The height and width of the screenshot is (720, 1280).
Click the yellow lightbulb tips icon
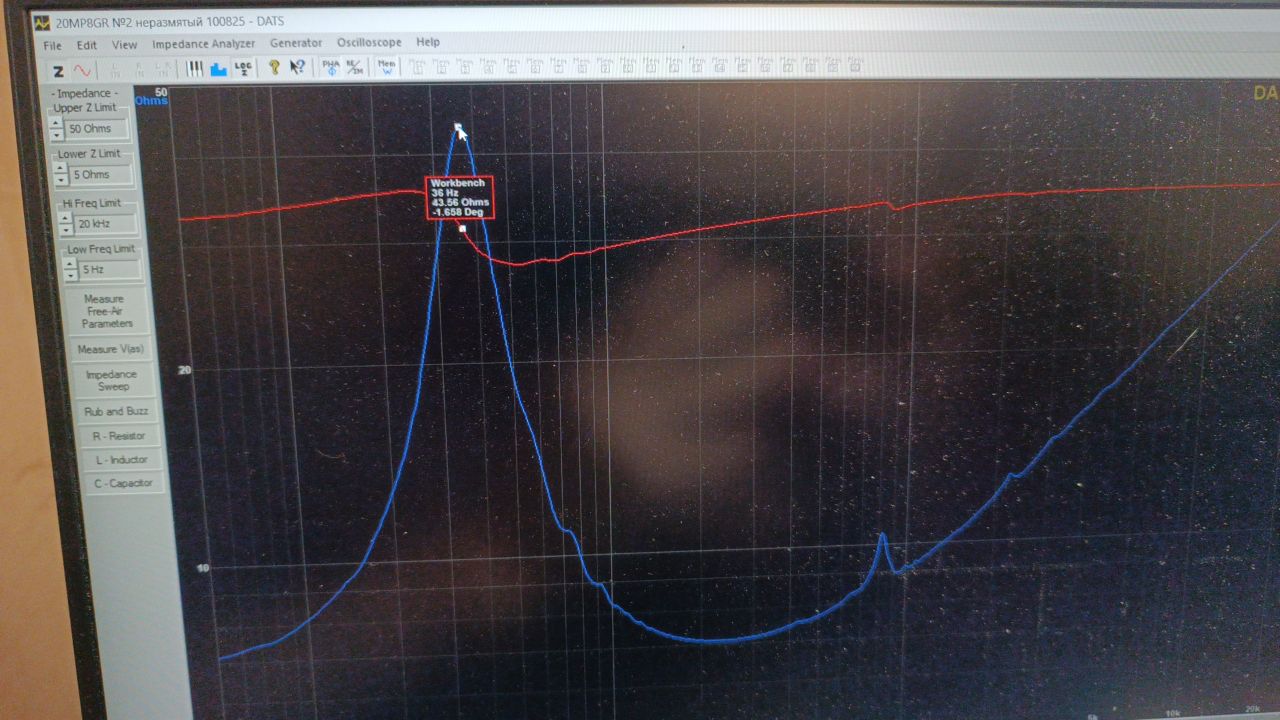point(273,67)
